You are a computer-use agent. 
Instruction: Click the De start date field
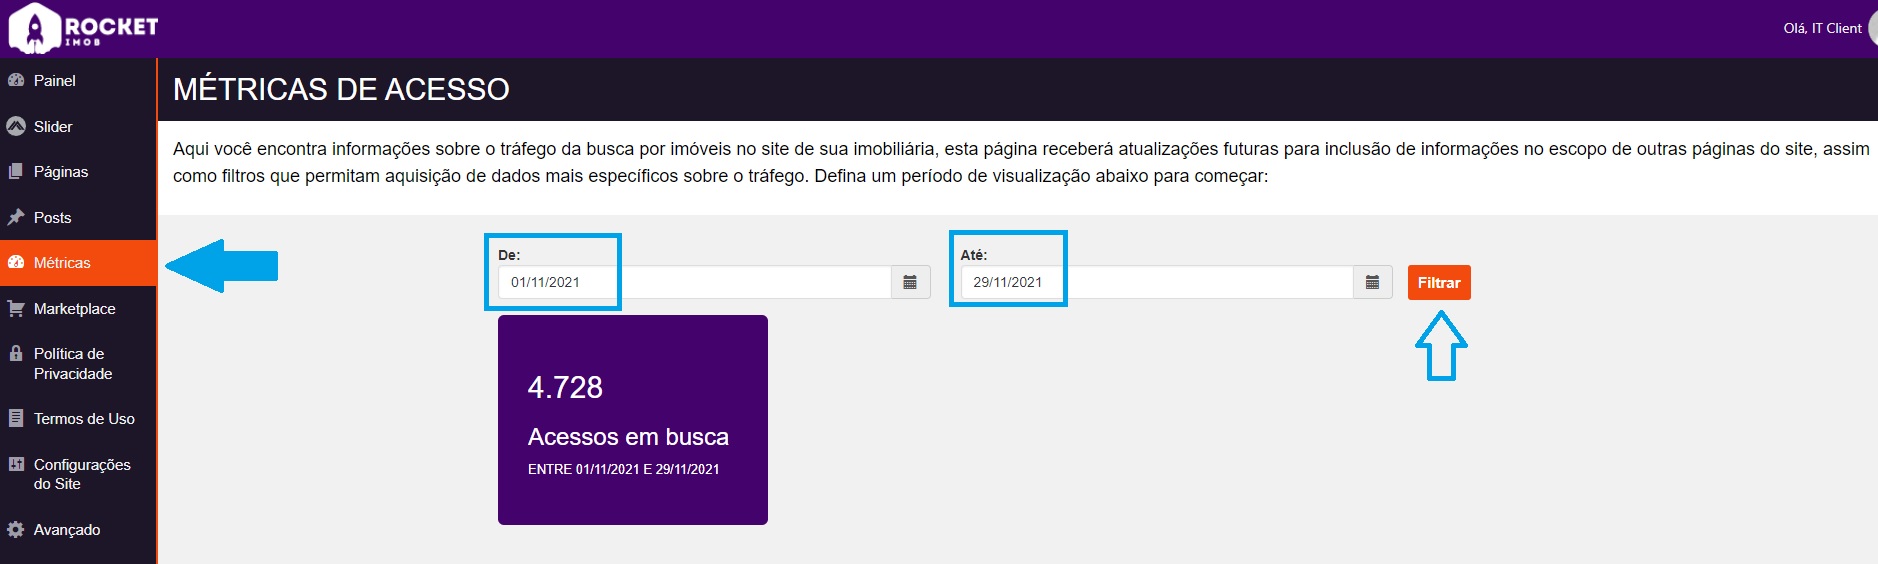(694, 282)
